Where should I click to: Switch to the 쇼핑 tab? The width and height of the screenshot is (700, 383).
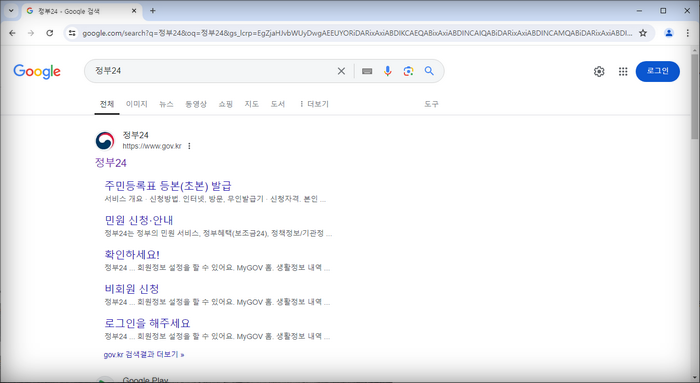point(225,104)
